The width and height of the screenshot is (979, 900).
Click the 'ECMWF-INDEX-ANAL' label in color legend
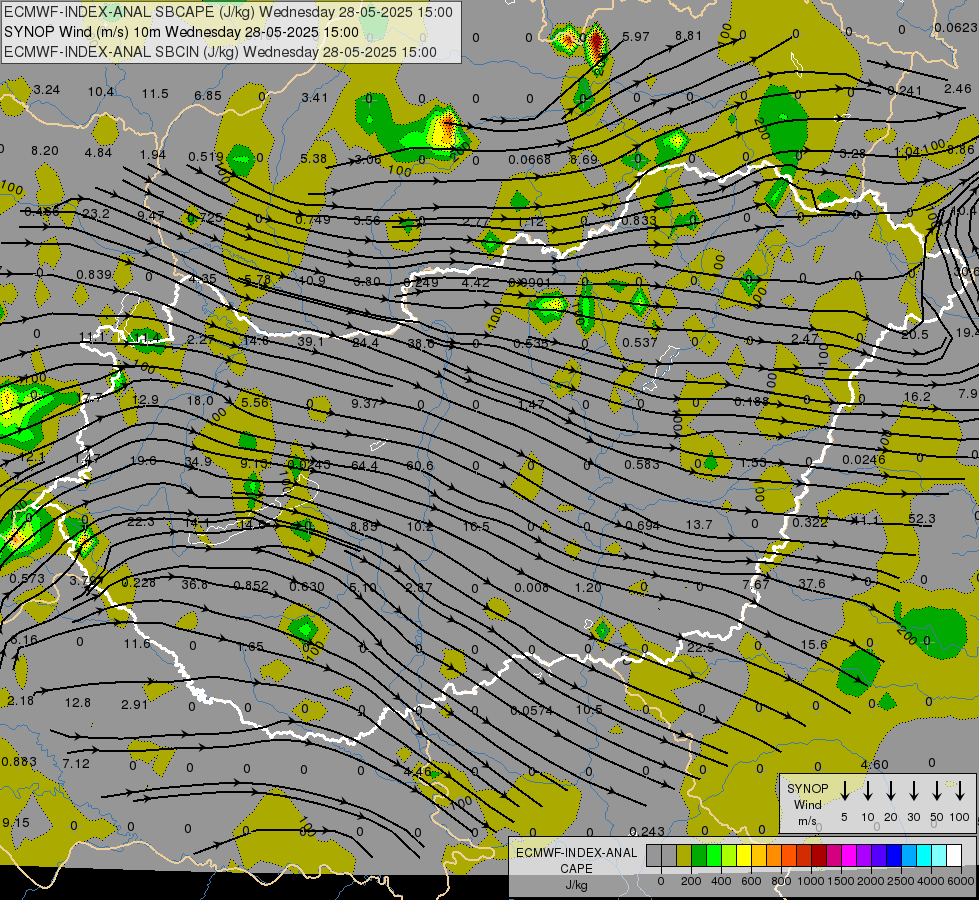[576, 853]
